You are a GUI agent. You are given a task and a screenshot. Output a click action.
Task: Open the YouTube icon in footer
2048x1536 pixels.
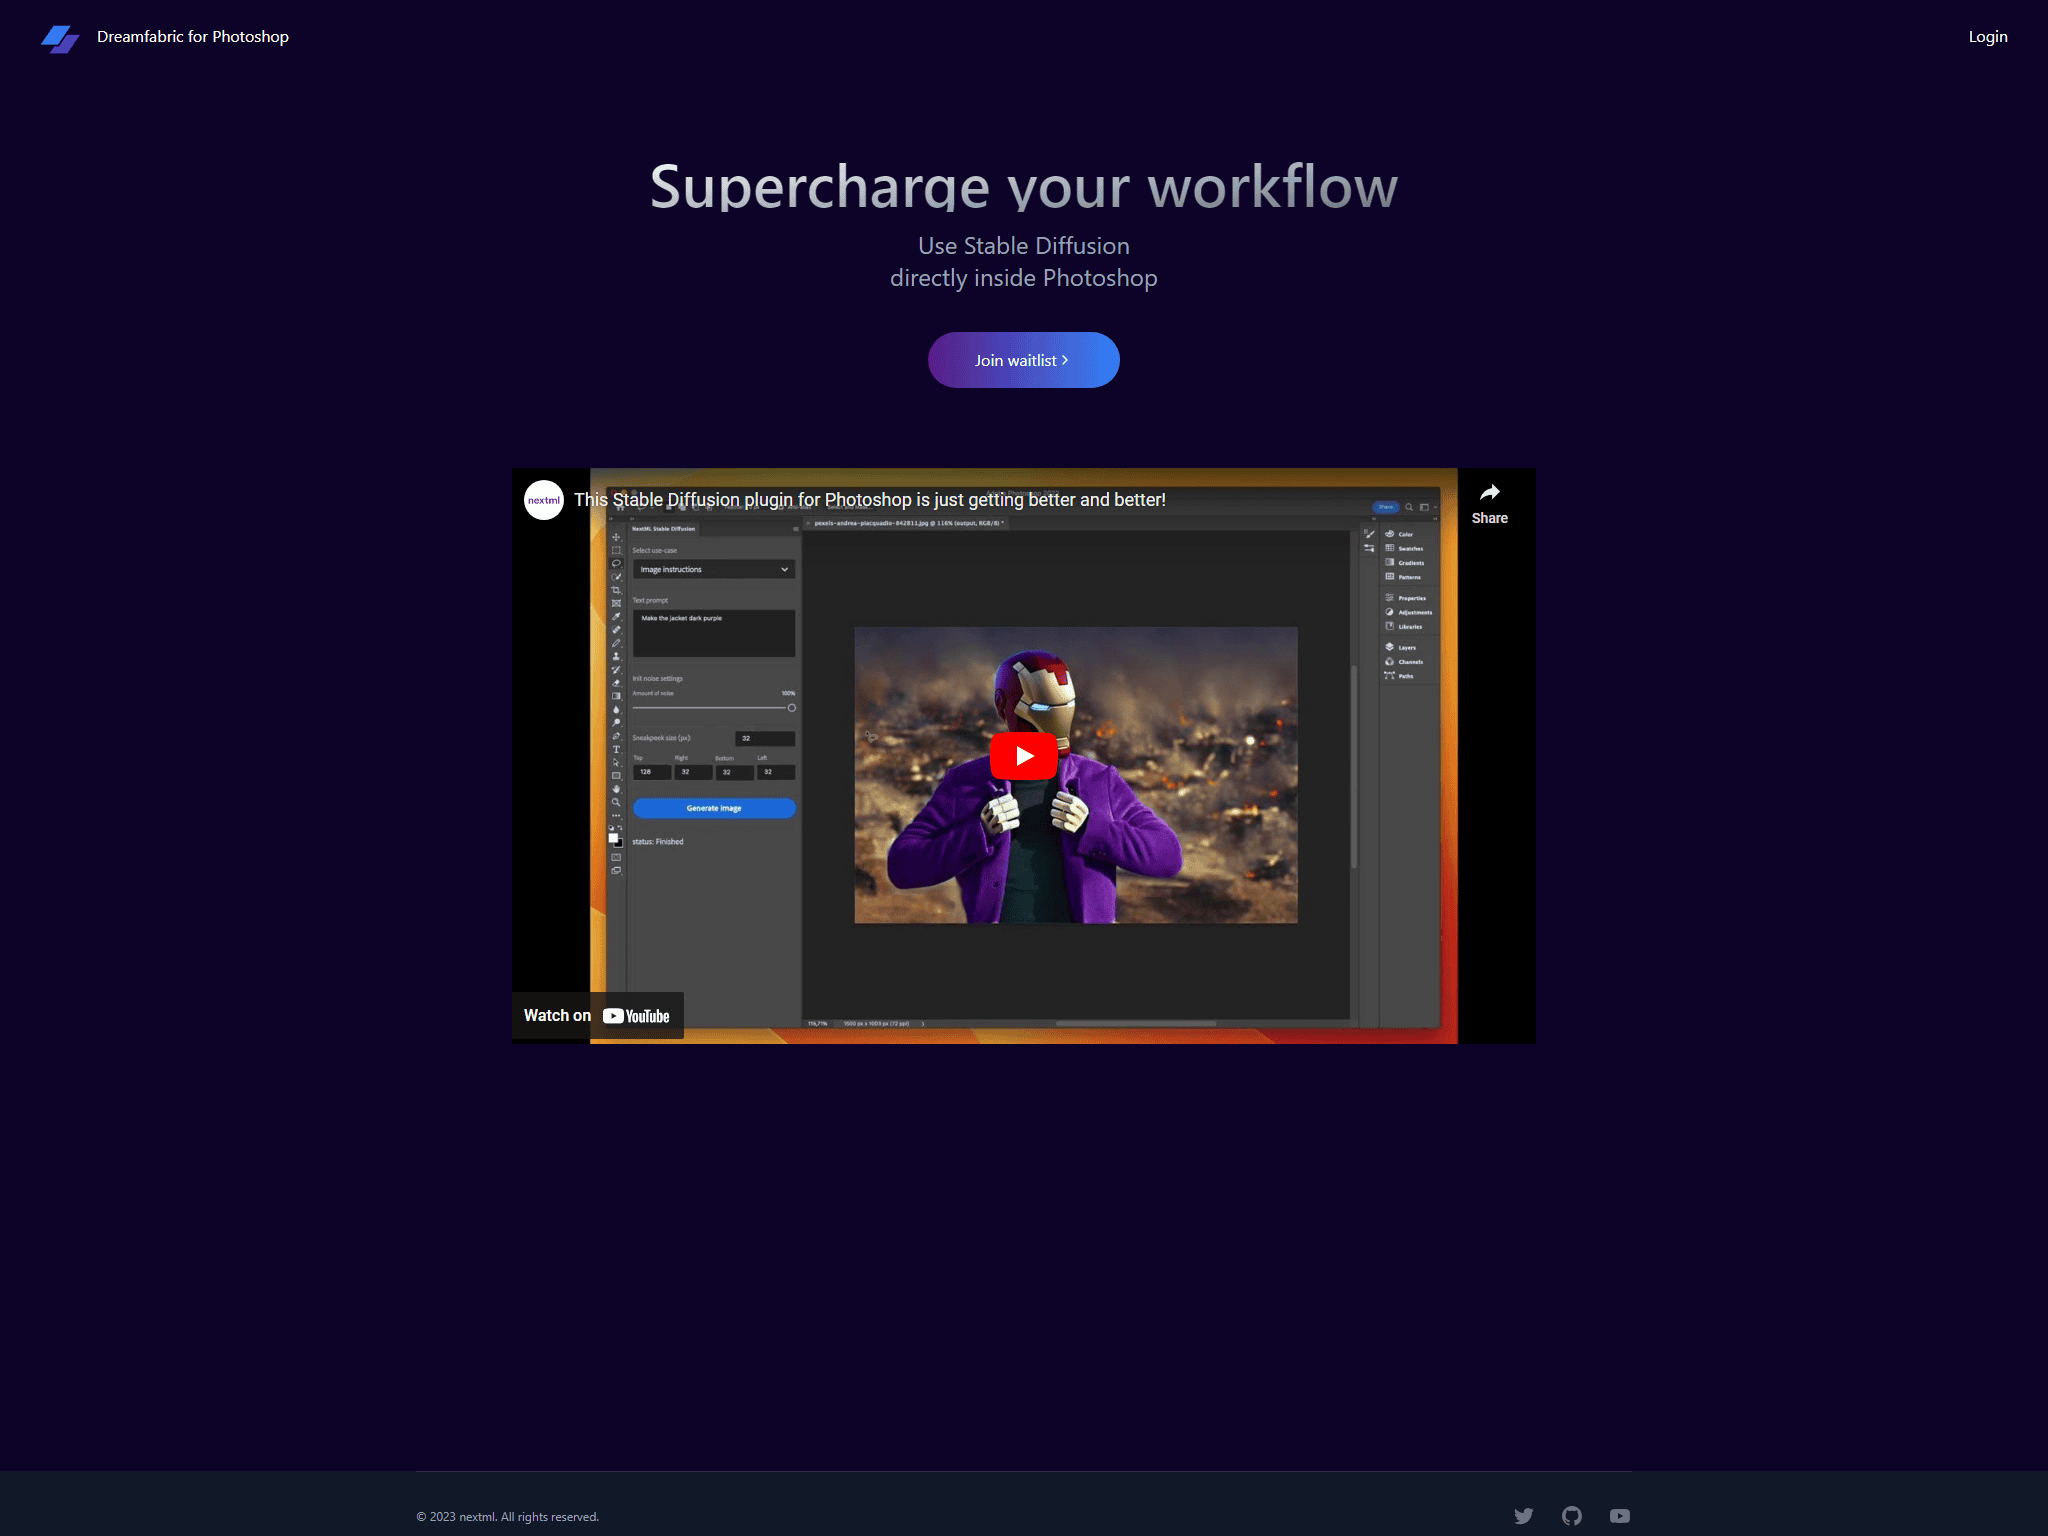[x=1619, y=1516]
